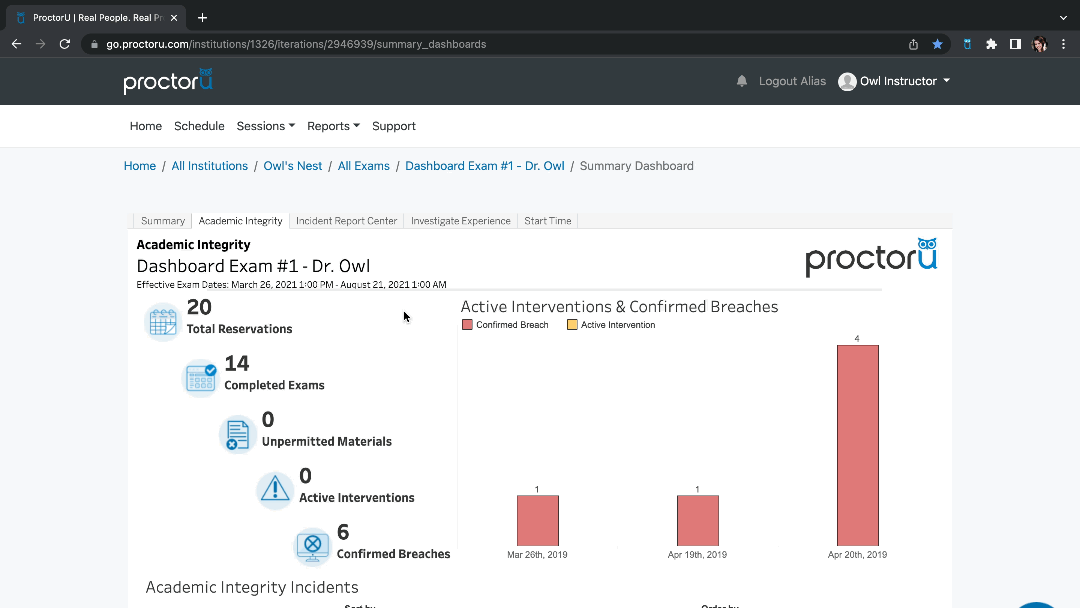Viewport: 1080px width, 608px height.
Task: Expand the Sessions dropdown menu
Action: click(266, 126)
